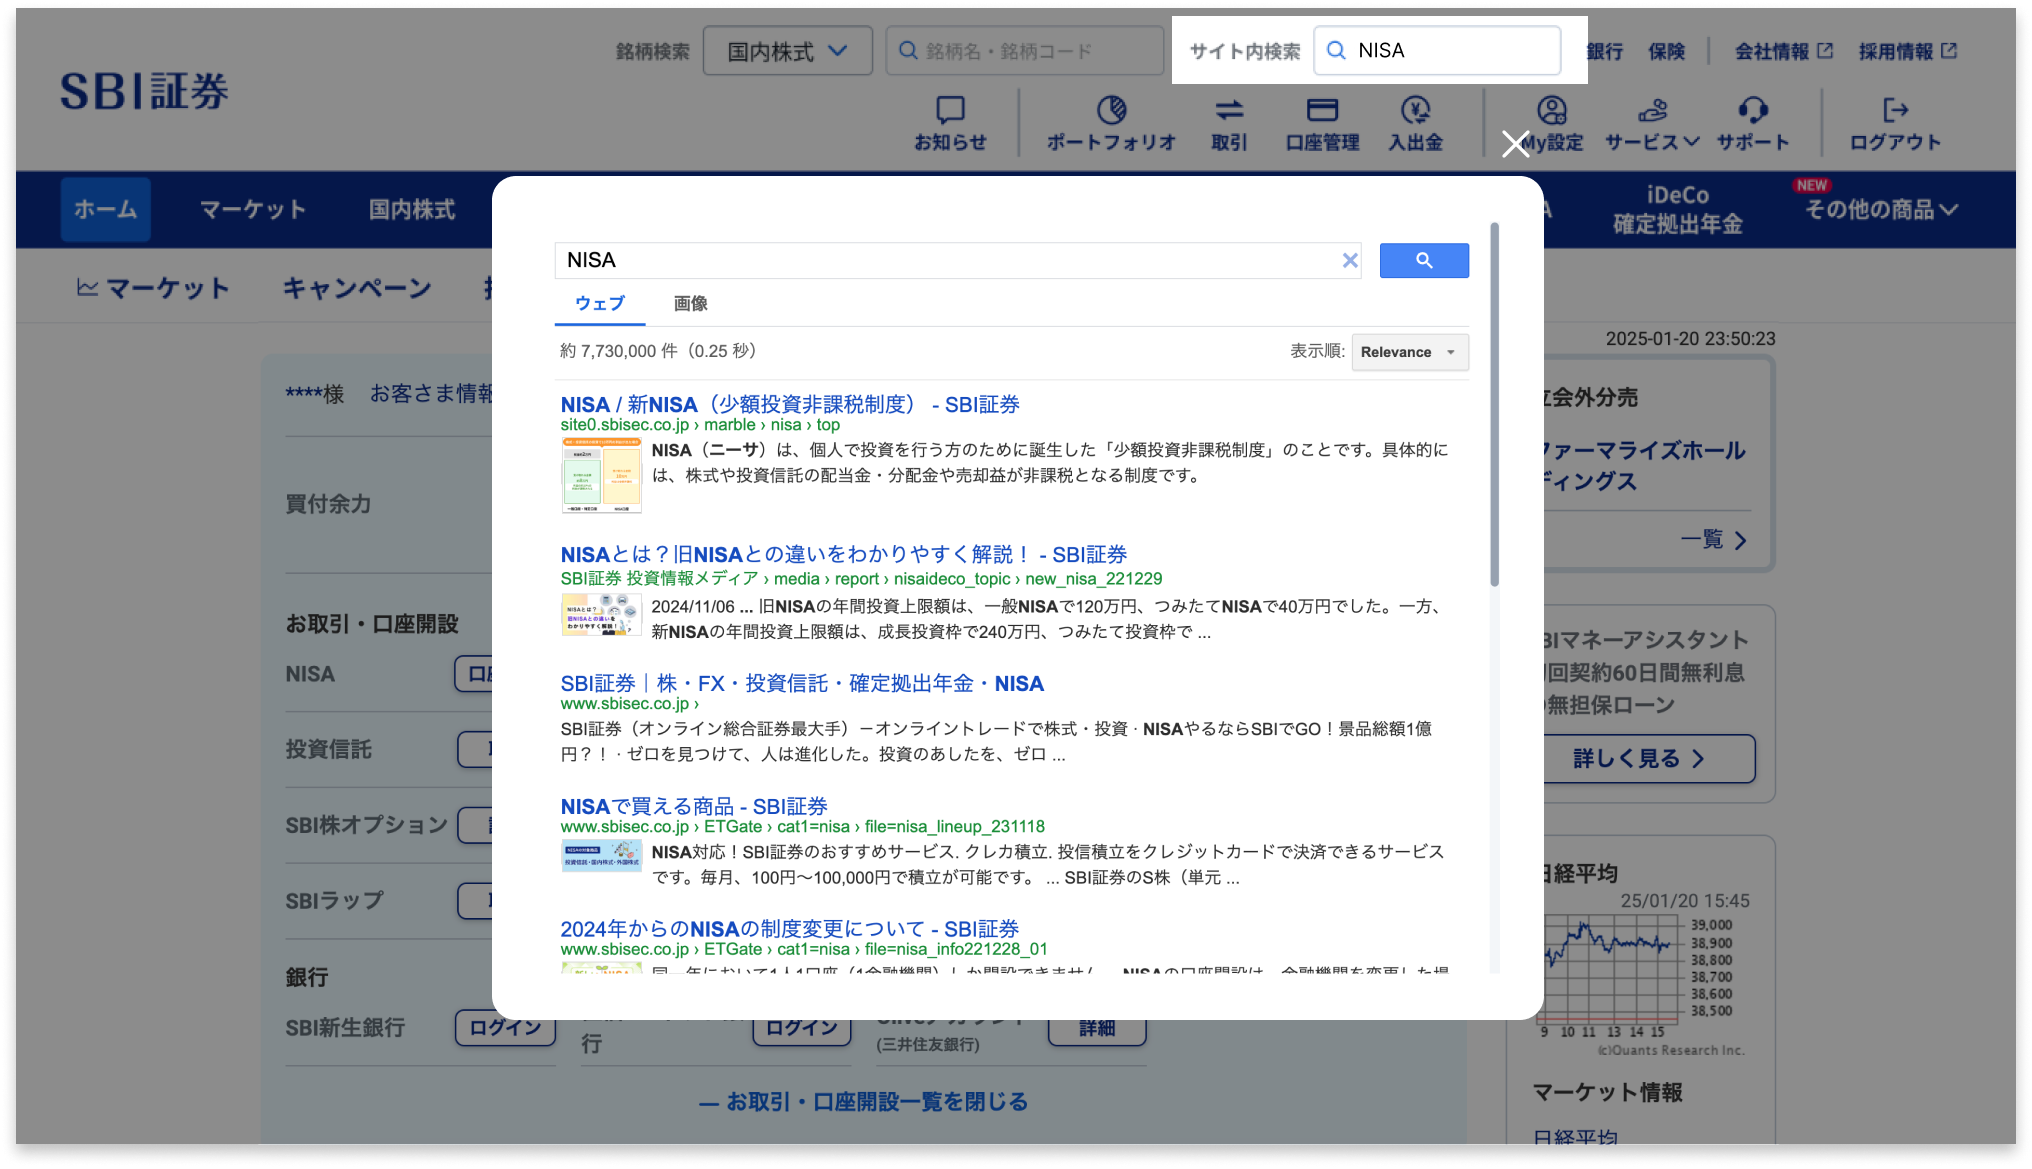Open the Relevance sort order dropdown
Screen dimensions: 2032x1169
tap(1410, 352)
